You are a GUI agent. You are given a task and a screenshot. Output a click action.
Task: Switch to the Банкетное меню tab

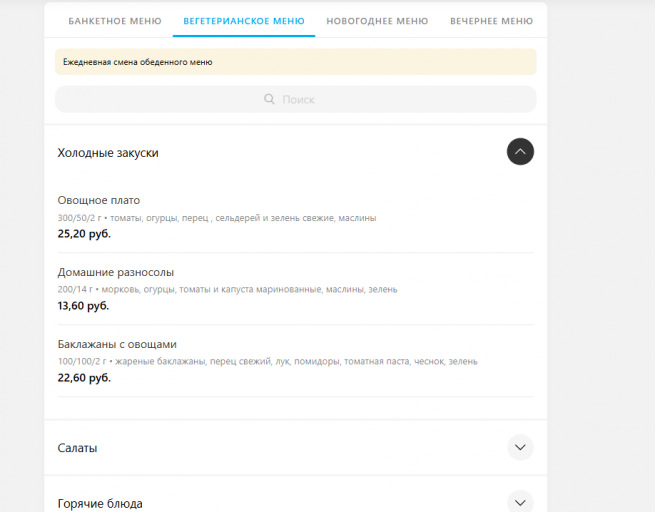(115, 21)
